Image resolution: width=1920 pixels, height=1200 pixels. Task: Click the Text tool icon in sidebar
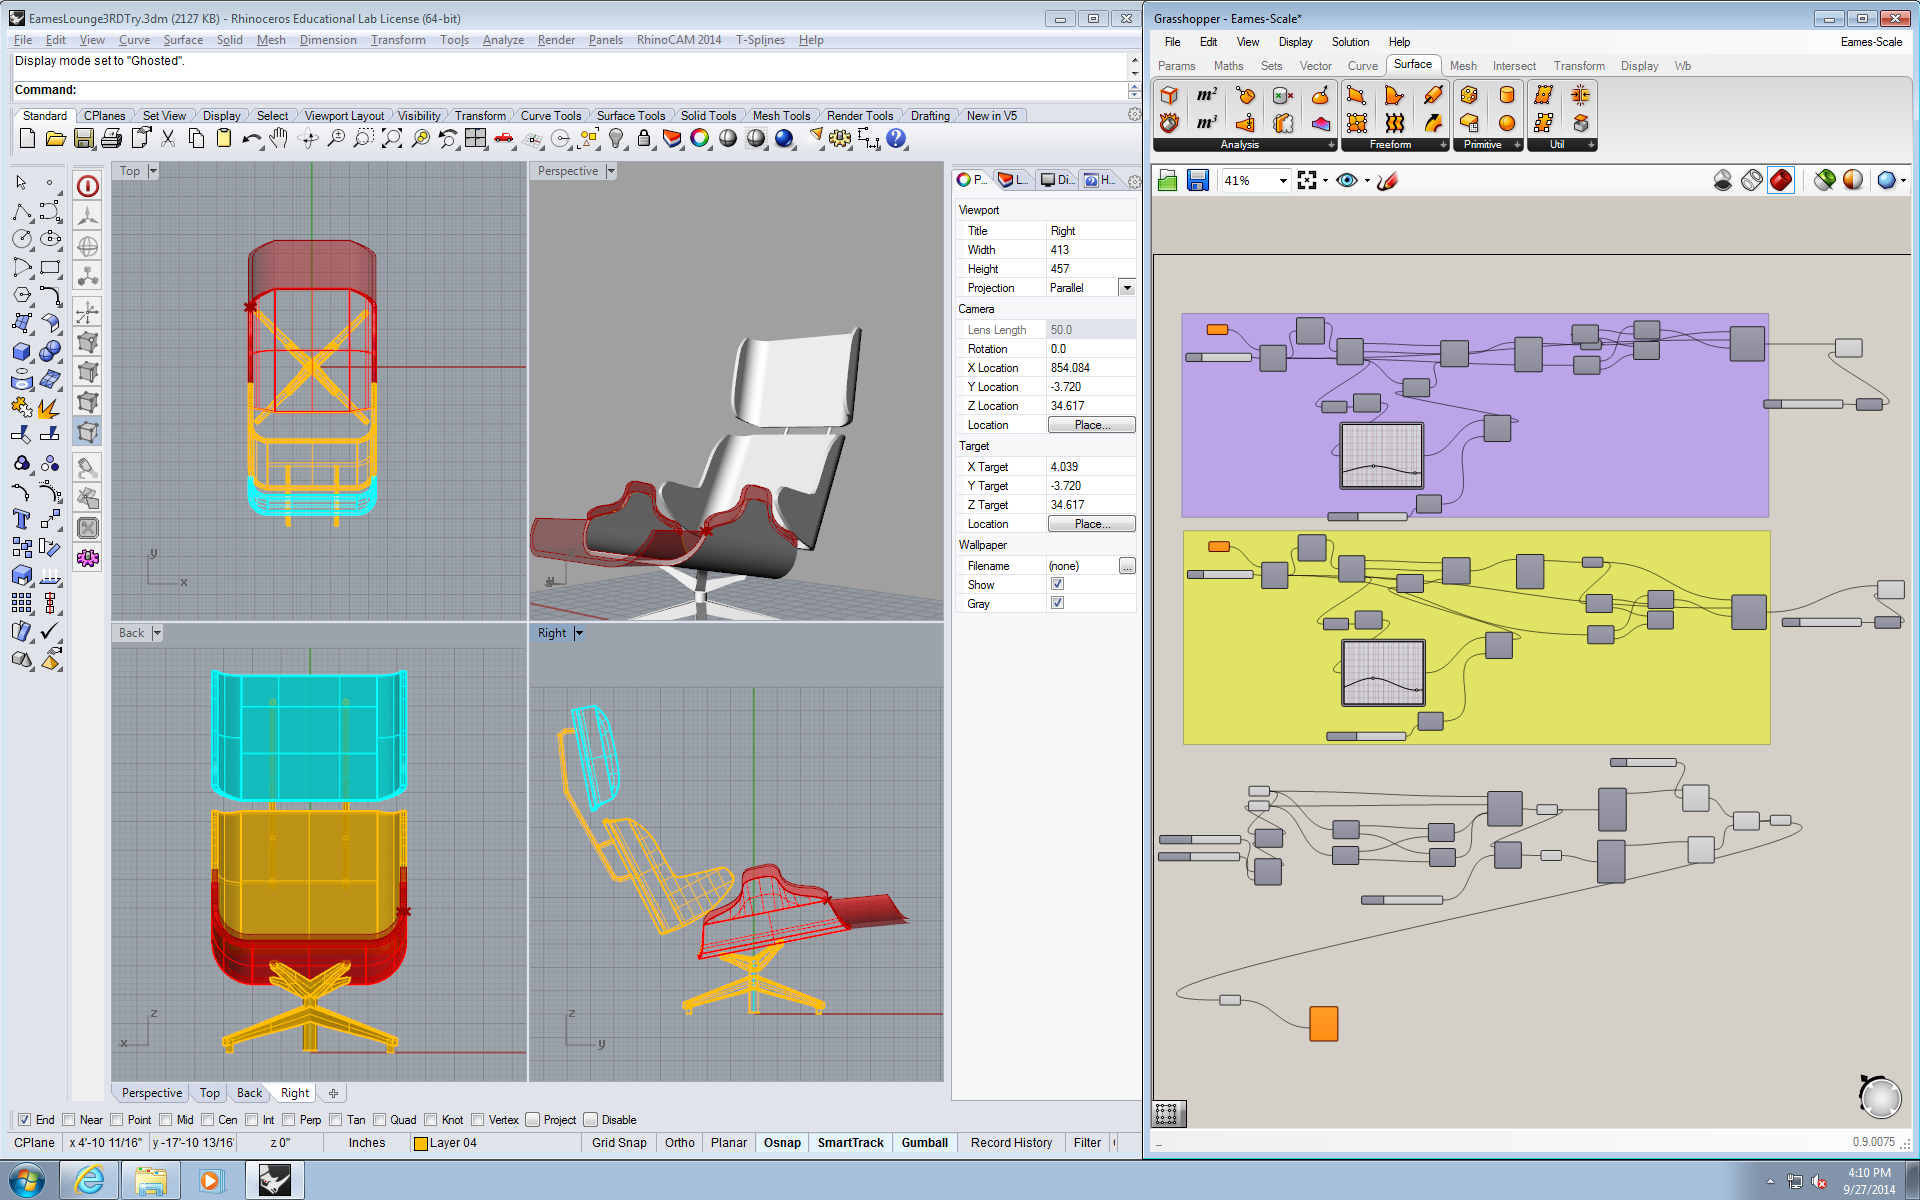(x=21, y=519)
